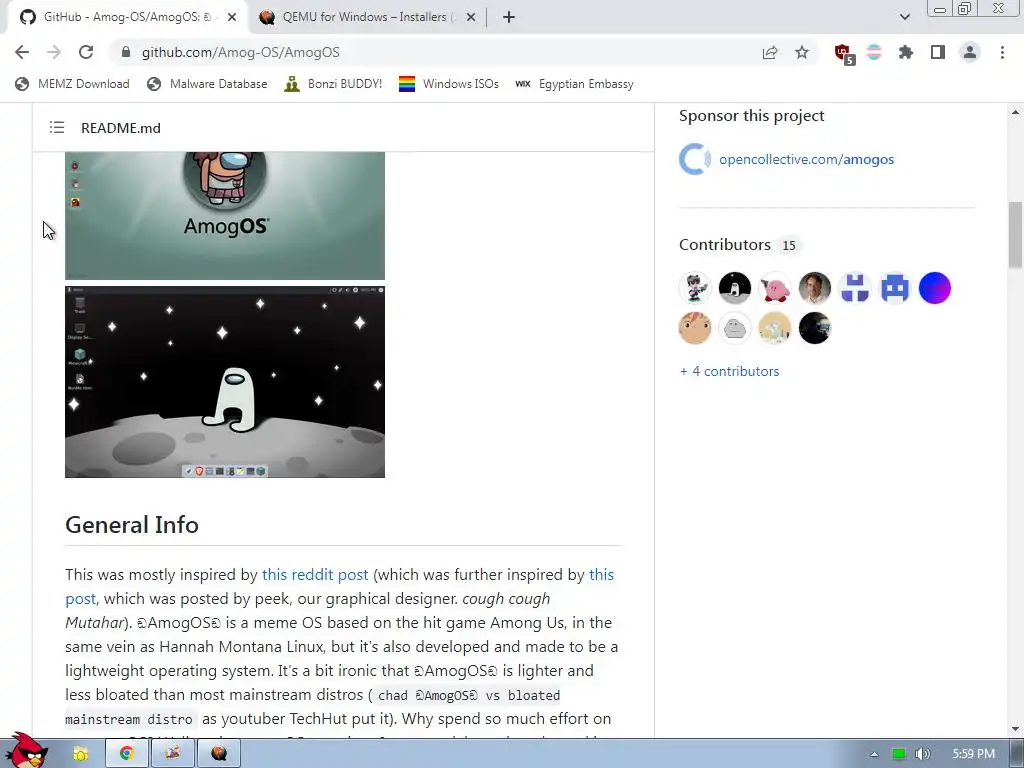Open the volume speaker tray icon
1024x768 pixels.
pyautogui.click(x=922, y=754)
